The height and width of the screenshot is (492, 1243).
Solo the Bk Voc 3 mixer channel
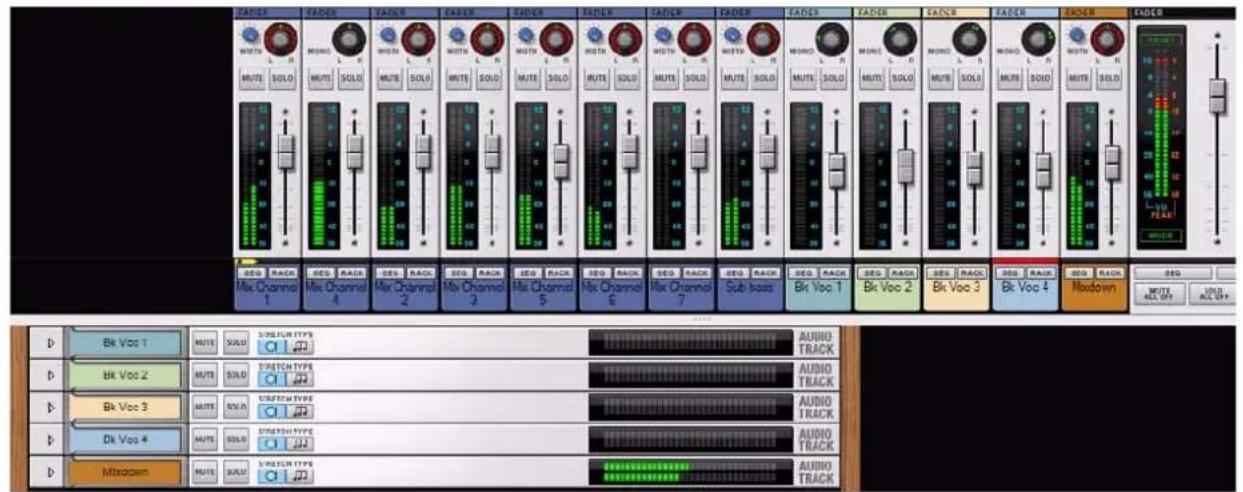tap(972, 78)
